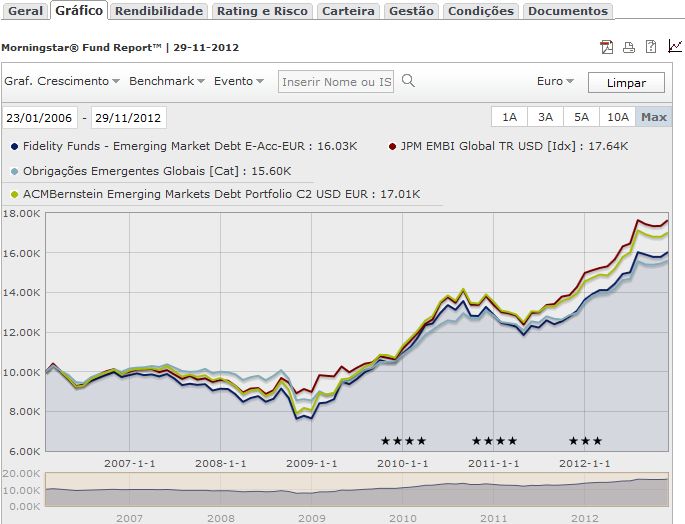The image size is (685, 524).
Task: Open the Condições tab
Action: pos(481,11)
